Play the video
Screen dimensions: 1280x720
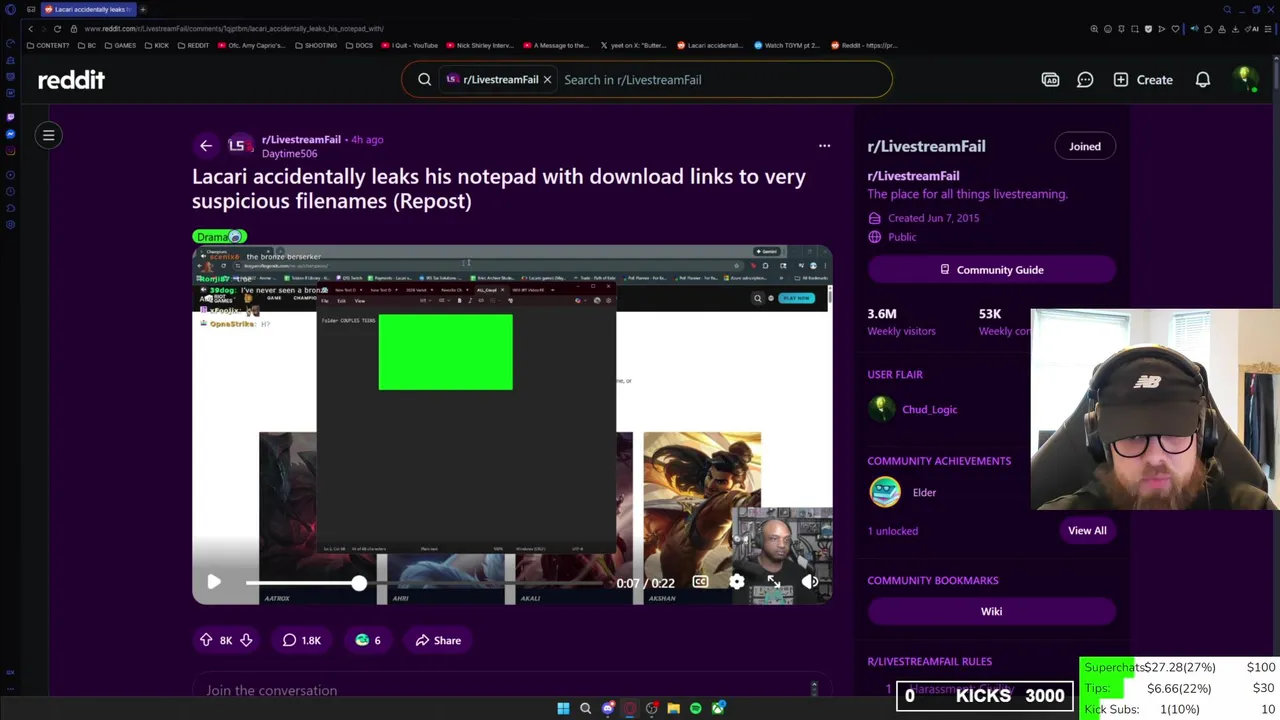point(214,582)
